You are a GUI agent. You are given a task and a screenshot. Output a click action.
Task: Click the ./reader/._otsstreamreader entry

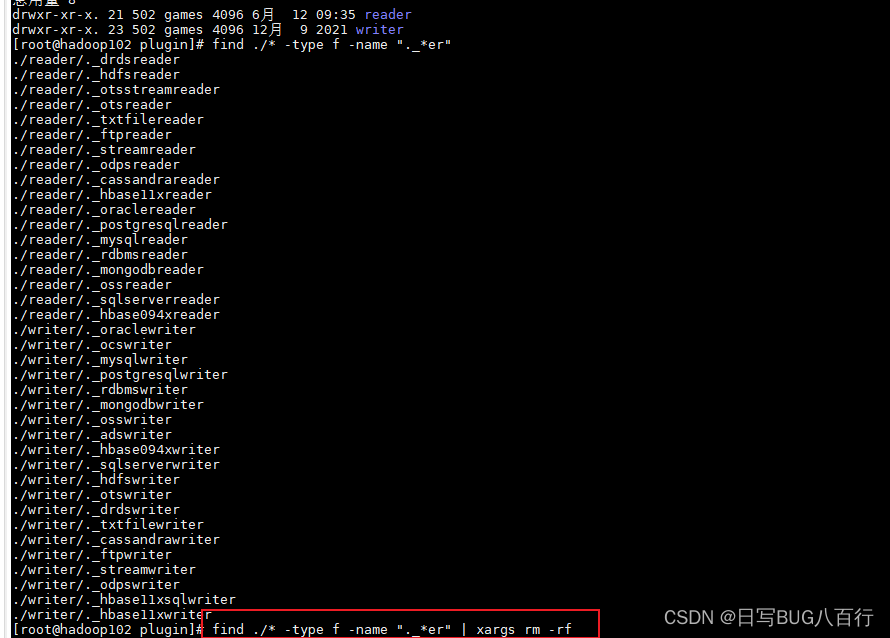tap(116, 90)
